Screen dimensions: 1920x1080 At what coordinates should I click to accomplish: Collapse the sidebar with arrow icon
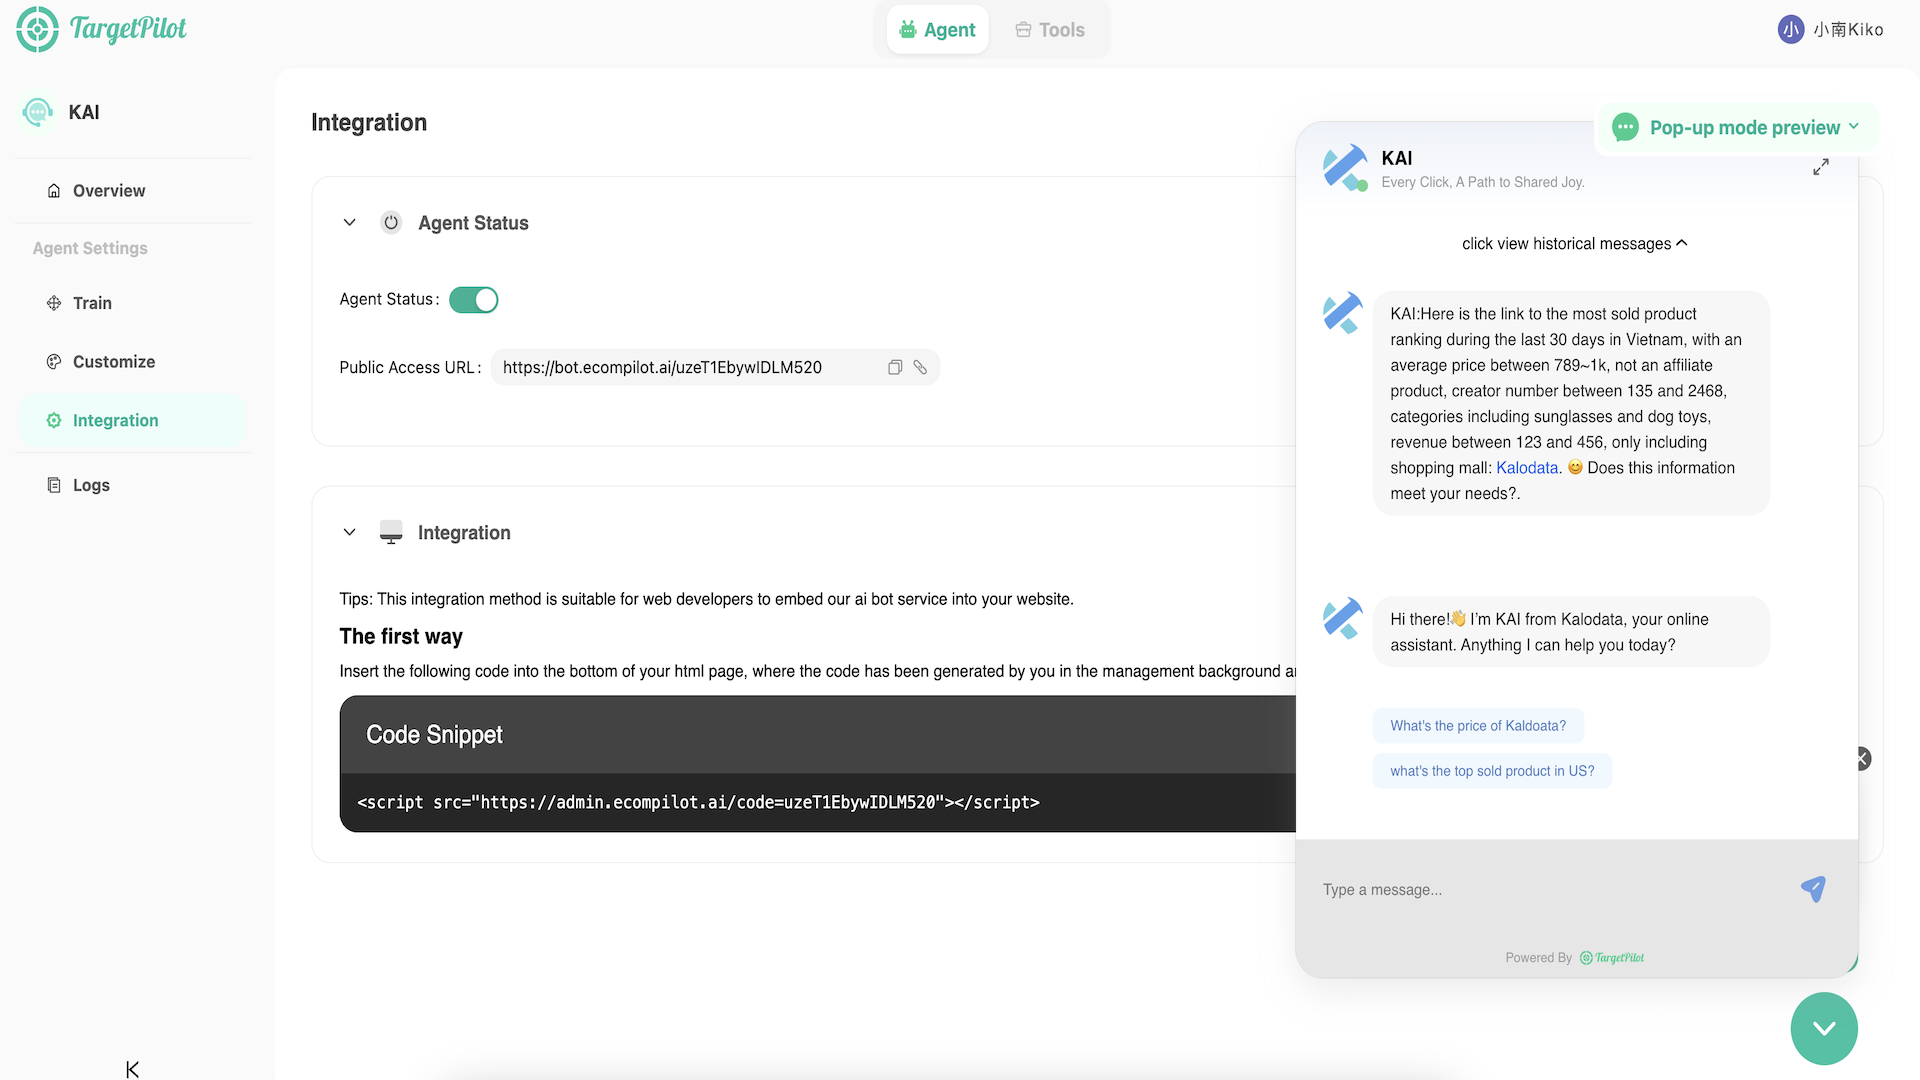(x=132, y=1069)
